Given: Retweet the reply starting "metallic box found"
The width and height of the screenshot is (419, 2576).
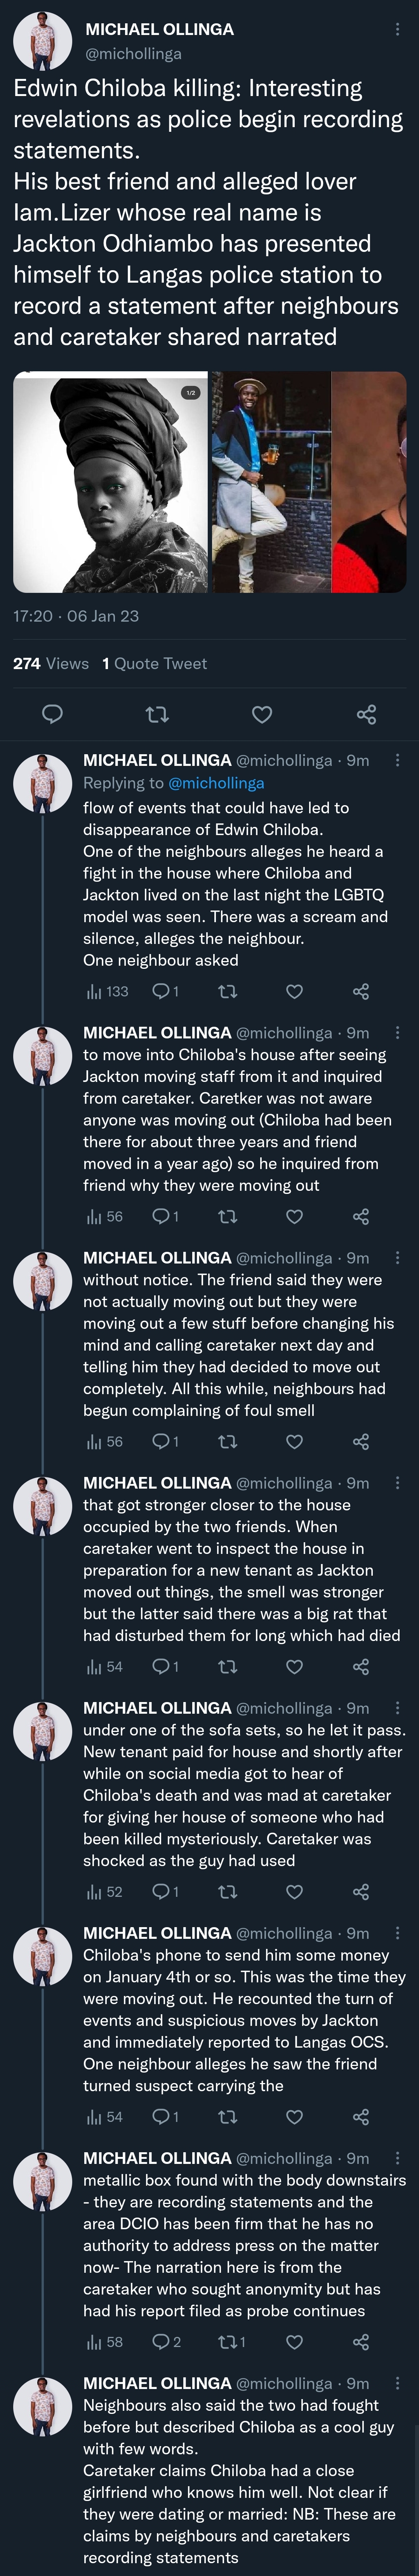Looking at the screenshot, I should 231,2341.
